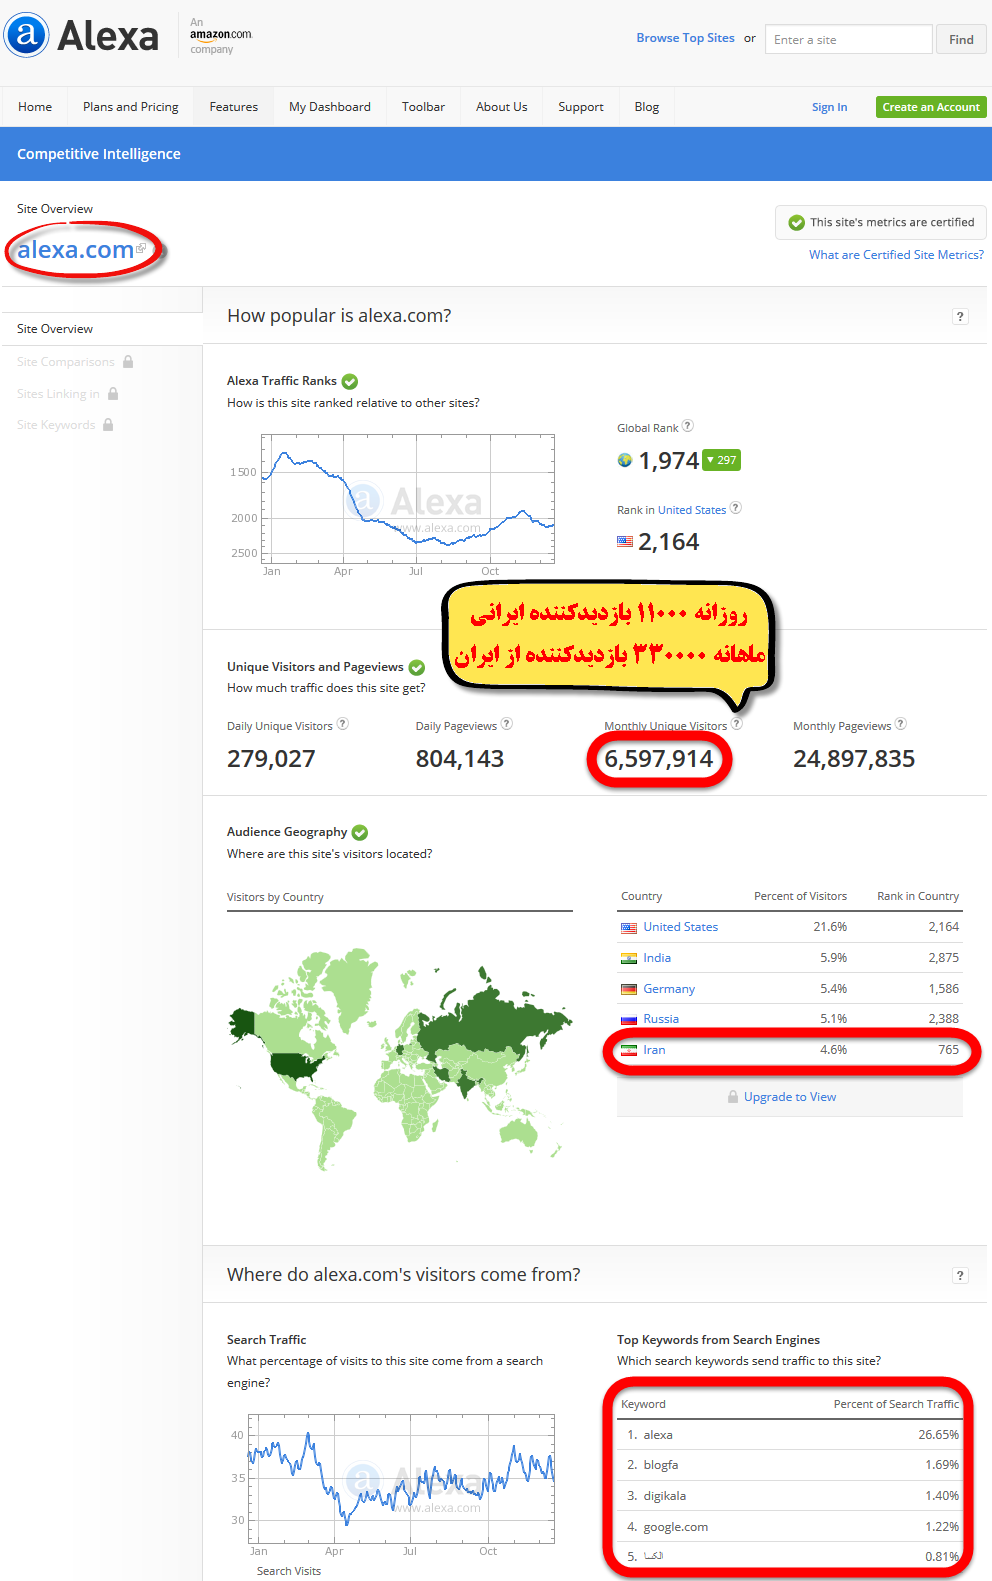Click the United States flag in country table

point(629,928)
